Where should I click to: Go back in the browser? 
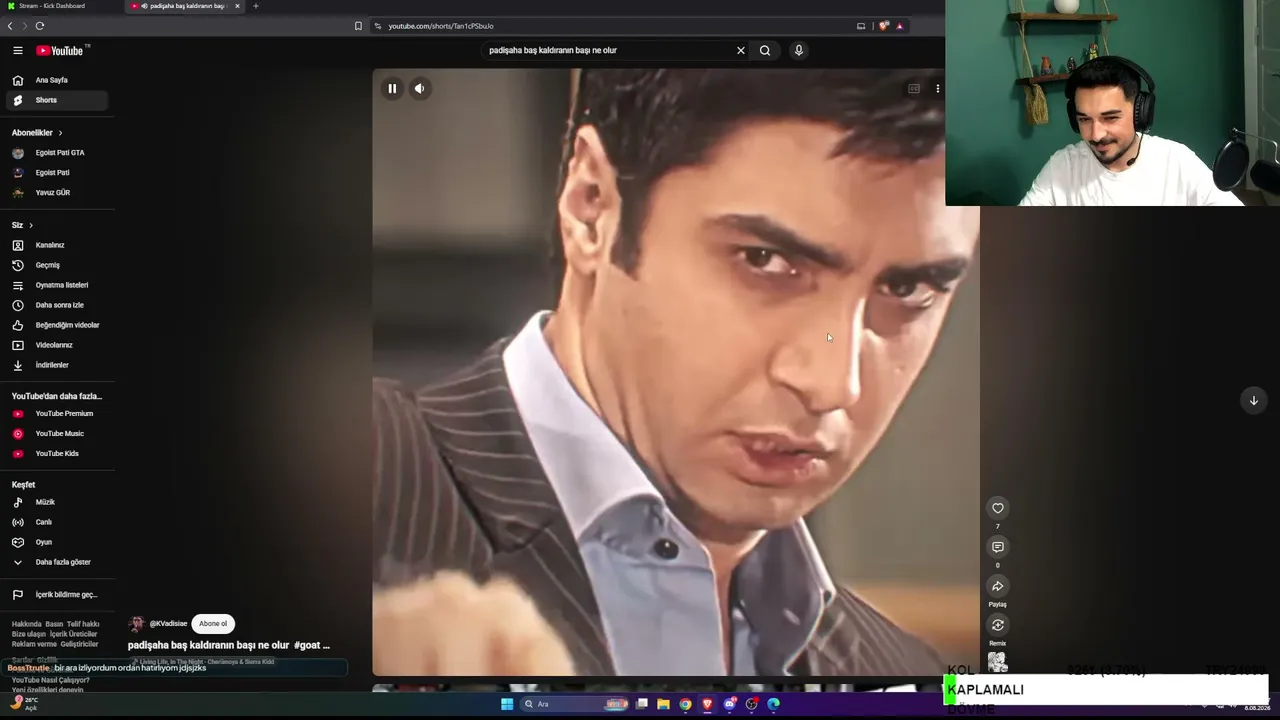10,26
